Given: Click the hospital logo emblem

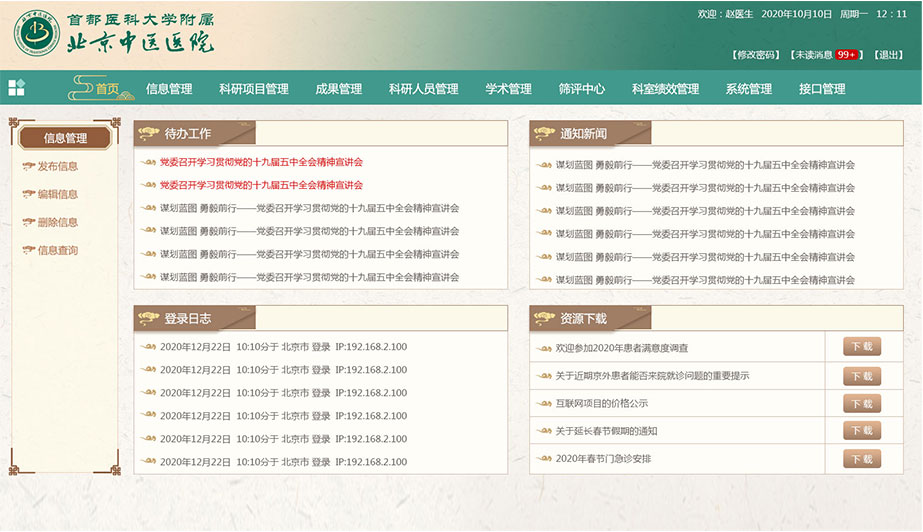Looking at the screenshot, I should point(36,34).
